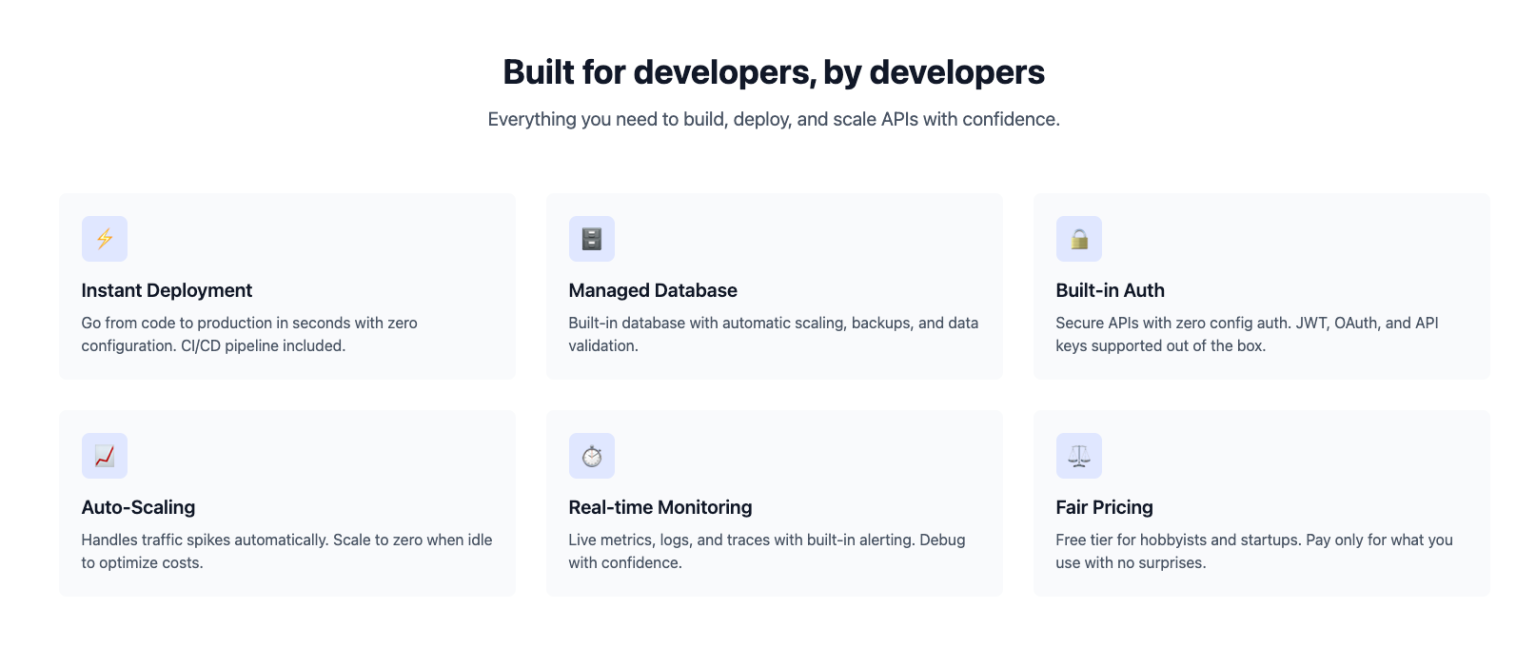Click the rising chart icon above Auto-Scaling
Screen dimensions: 1536x668
coord(104,455)
